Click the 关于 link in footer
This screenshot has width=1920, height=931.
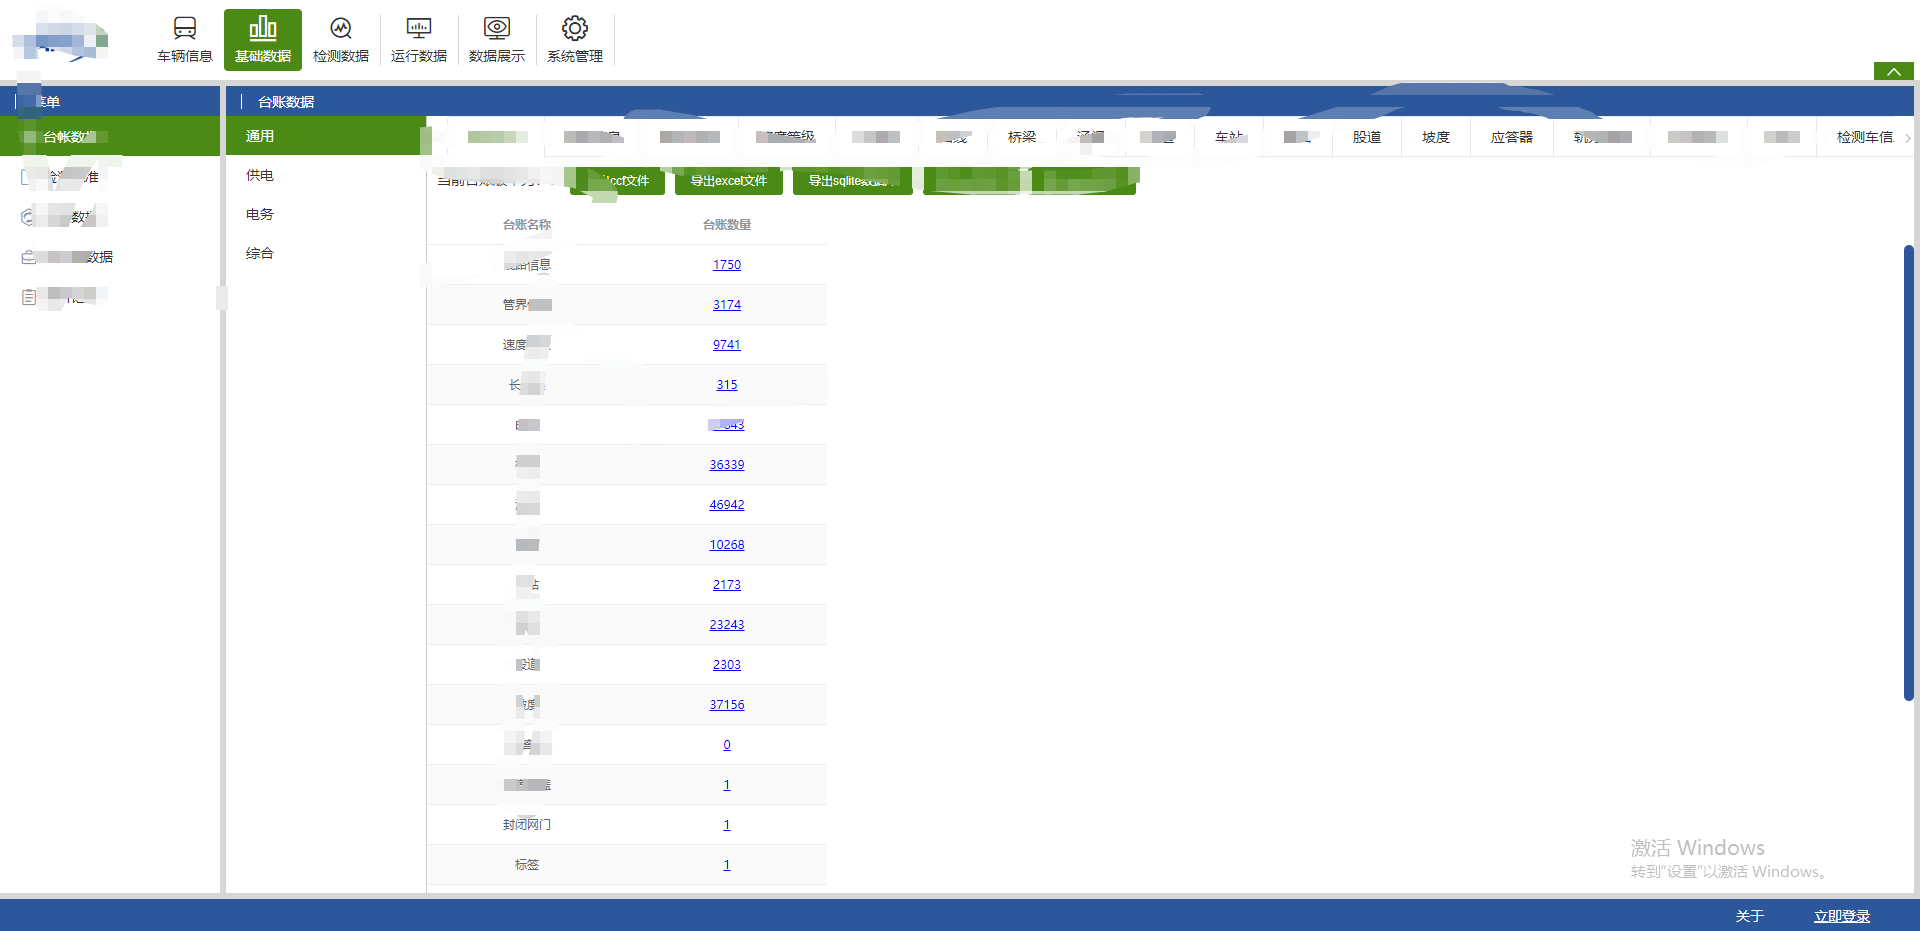tap(1750, 916)
